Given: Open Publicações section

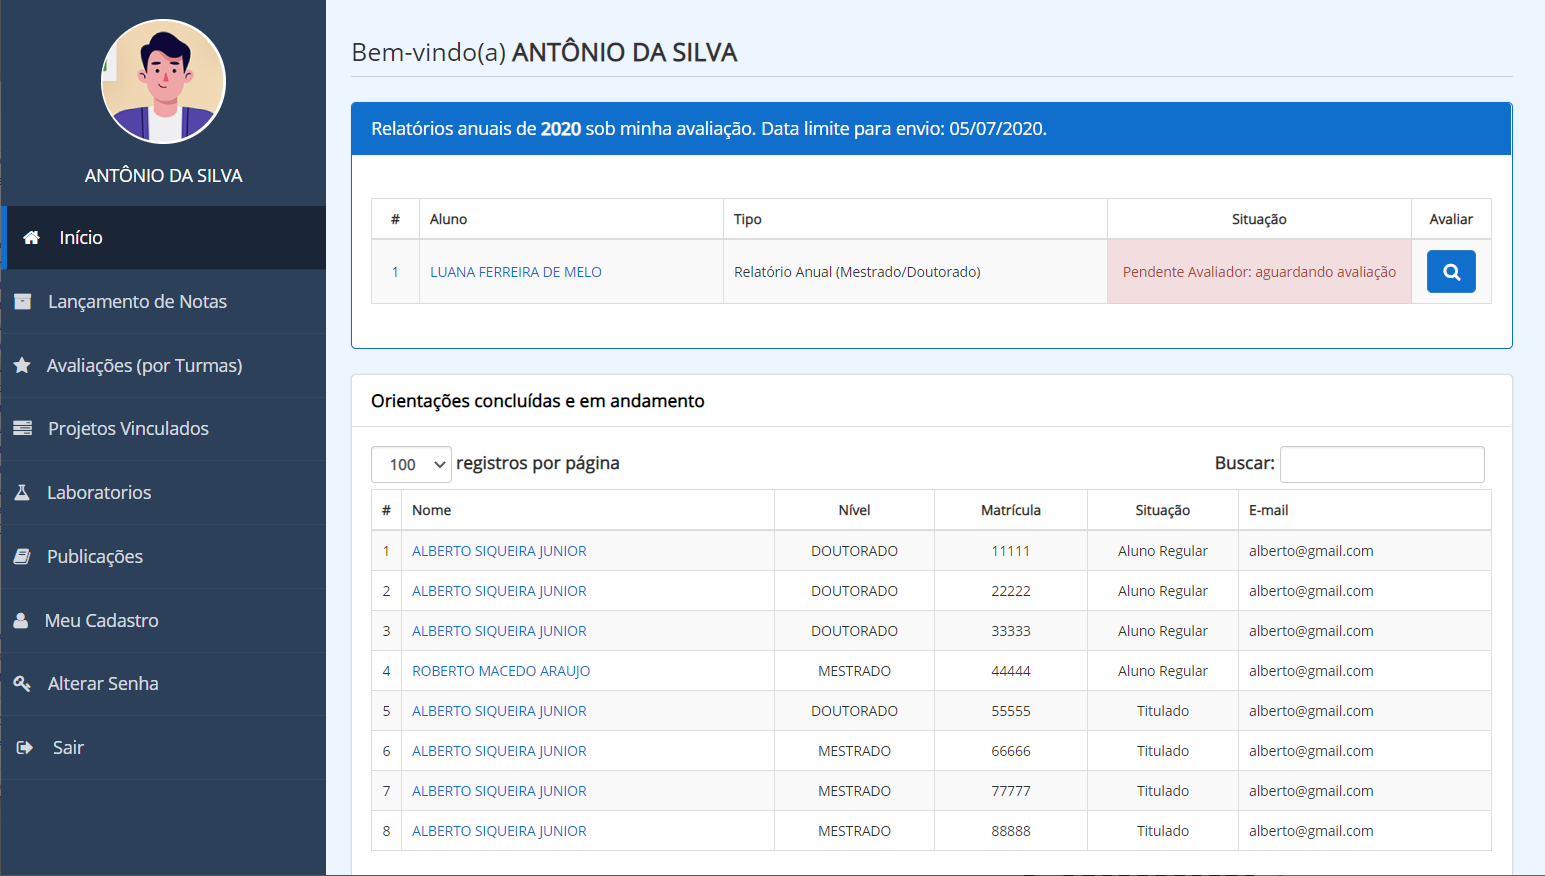Looking at the screenshot, I should (x=163, y=556).
